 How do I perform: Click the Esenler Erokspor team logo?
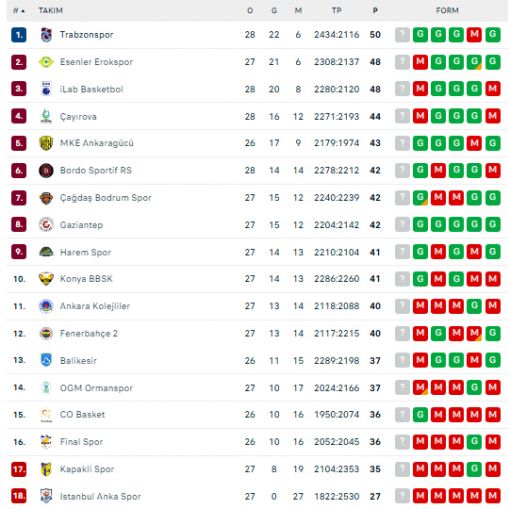tap(46, 62)
